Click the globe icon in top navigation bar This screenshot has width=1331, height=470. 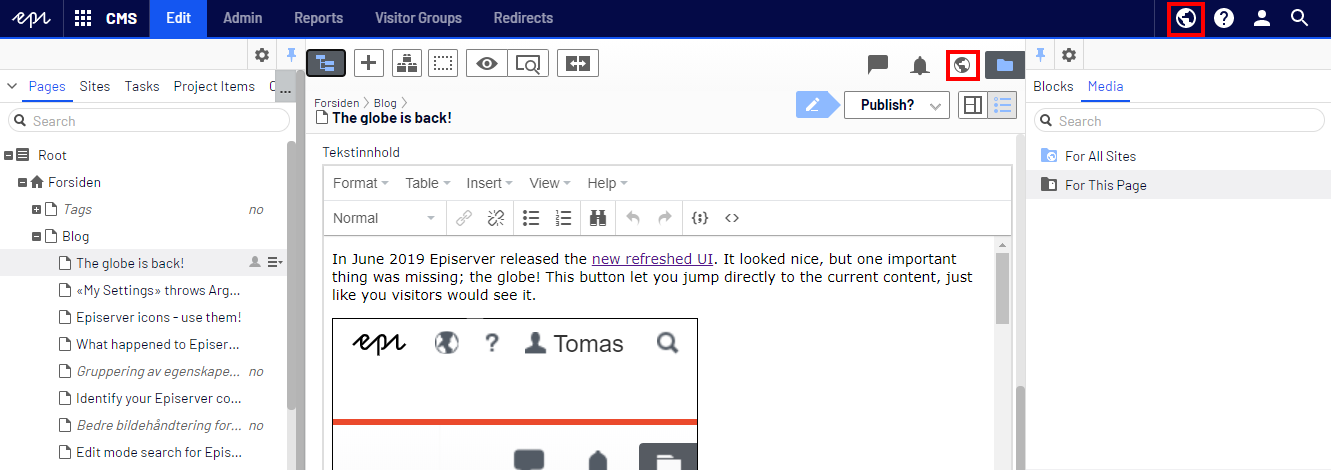tap(1186, 18)
